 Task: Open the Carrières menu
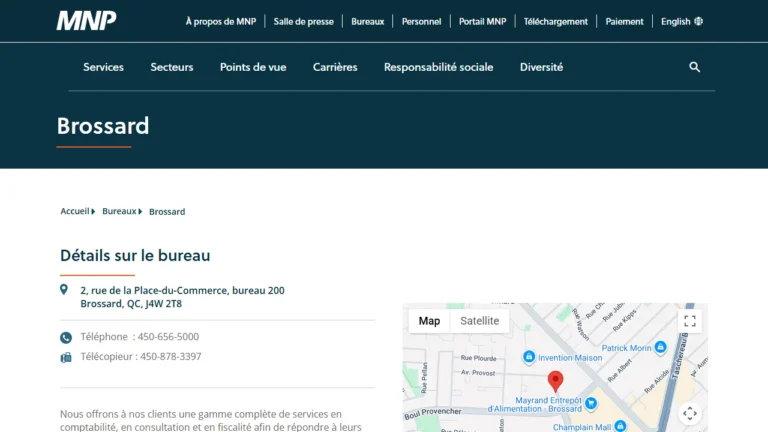[335, 67]
